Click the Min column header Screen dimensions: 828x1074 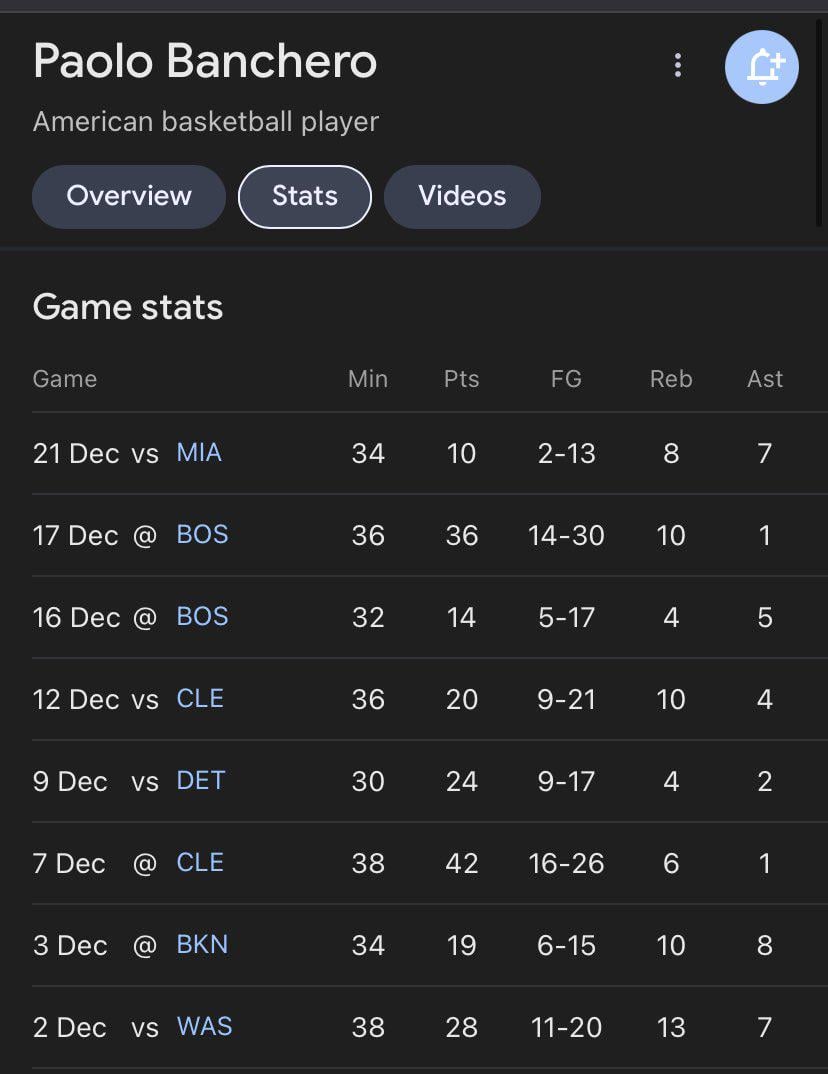pos(368,379)
